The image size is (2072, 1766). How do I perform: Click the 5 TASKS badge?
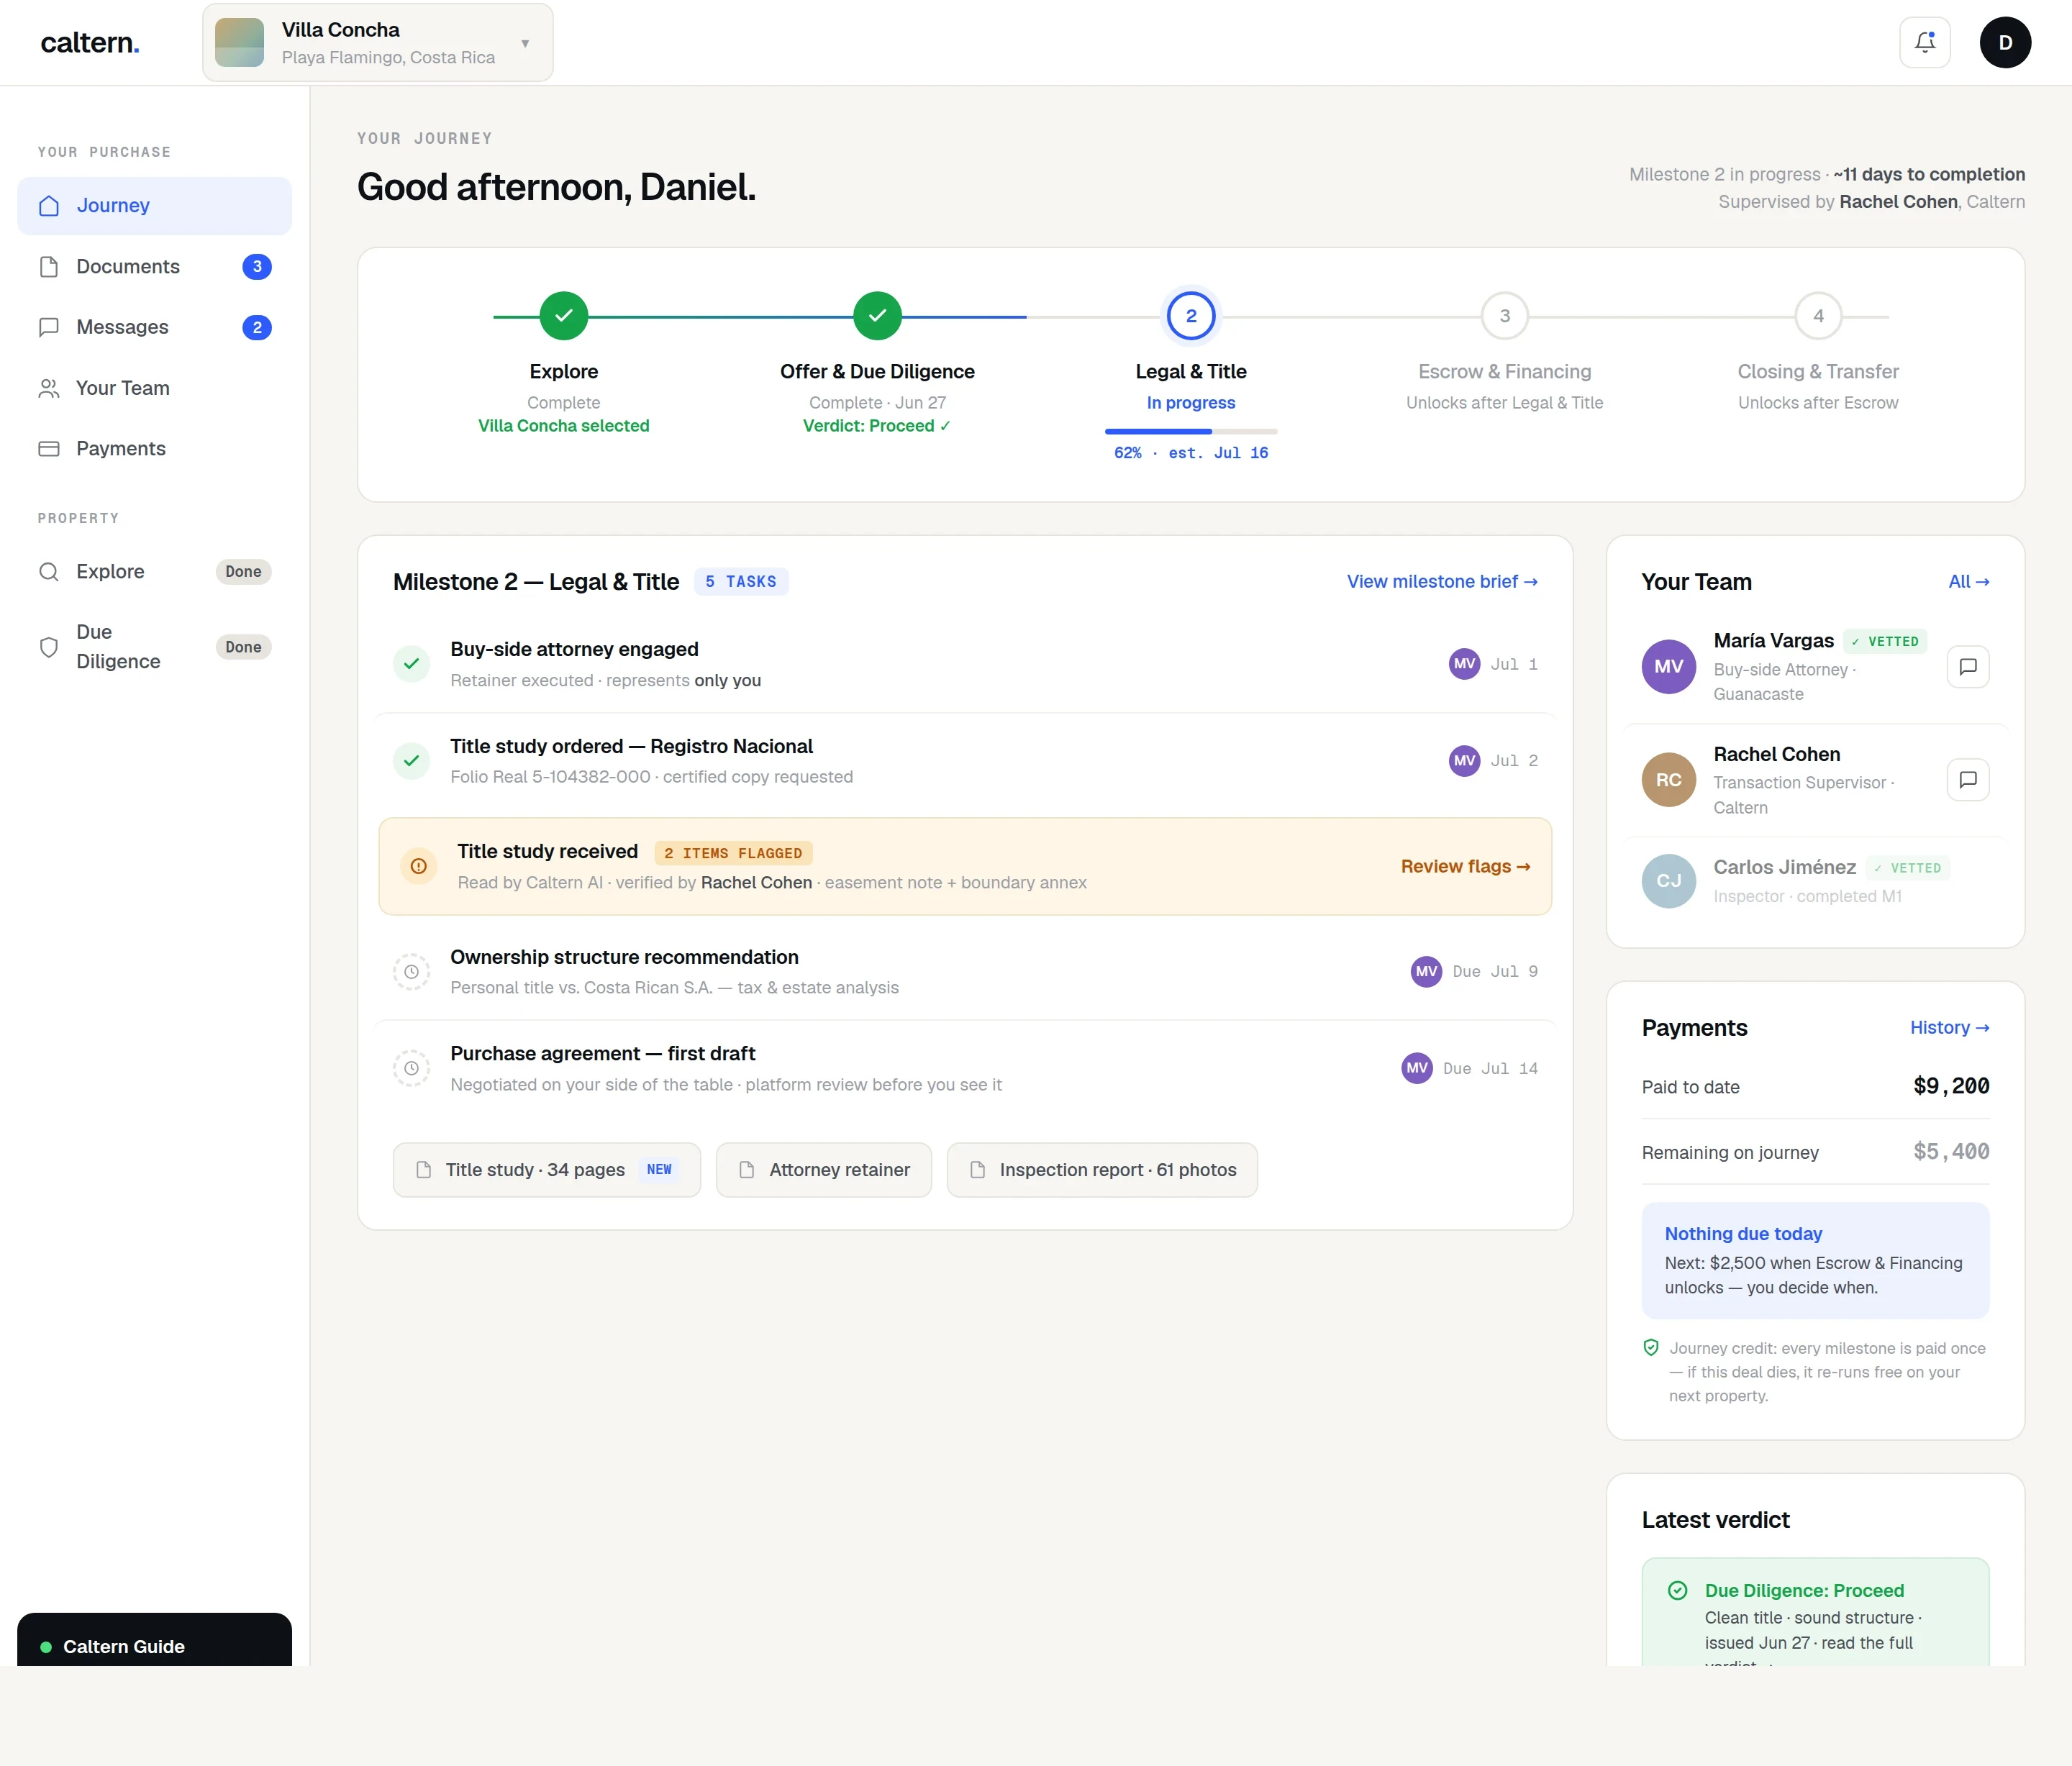(740, 582)
